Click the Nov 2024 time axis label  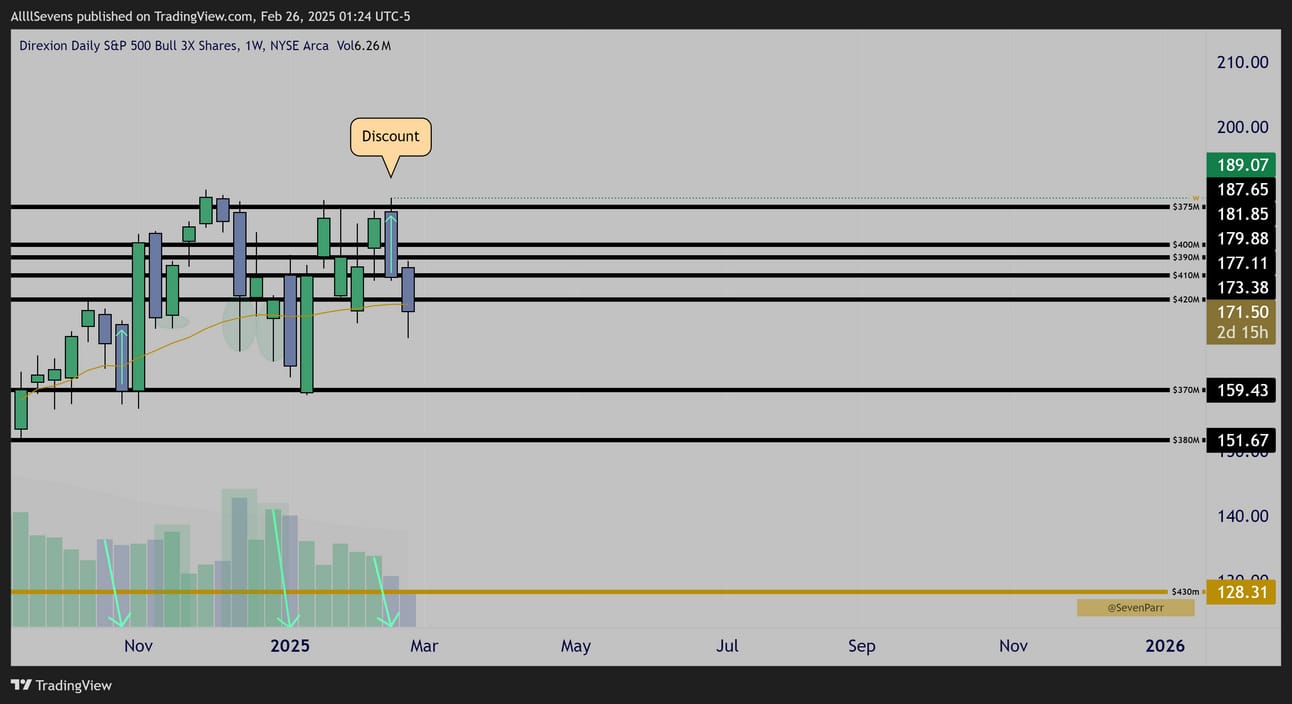tap(138, 646)
